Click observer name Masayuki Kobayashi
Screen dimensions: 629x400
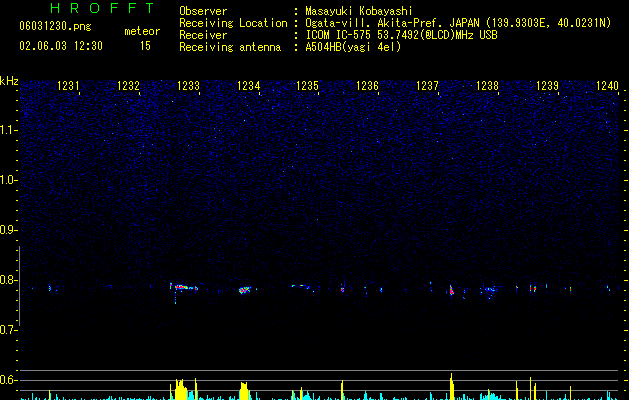coord(359,11)
